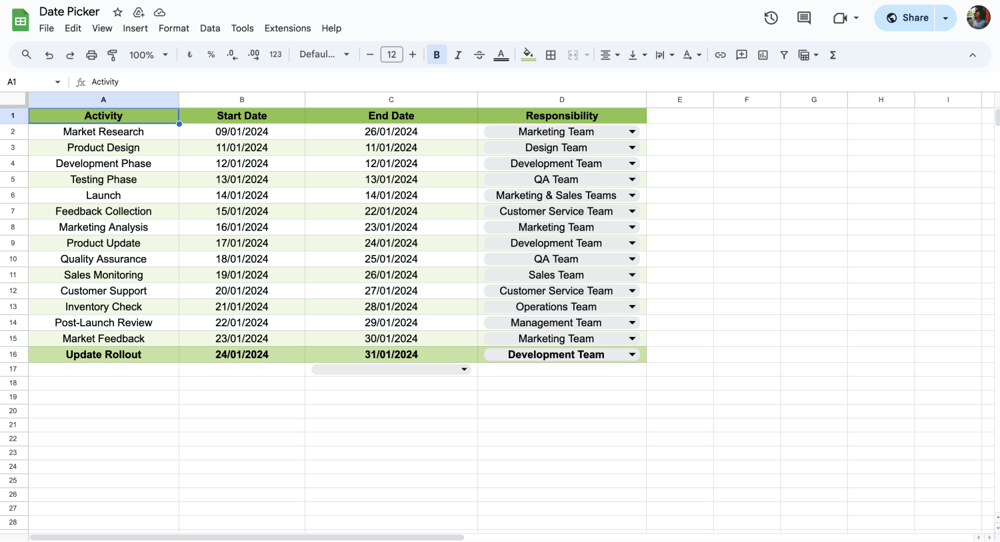Open the Insert menu
1000x542 pixels.
(135, 28)
